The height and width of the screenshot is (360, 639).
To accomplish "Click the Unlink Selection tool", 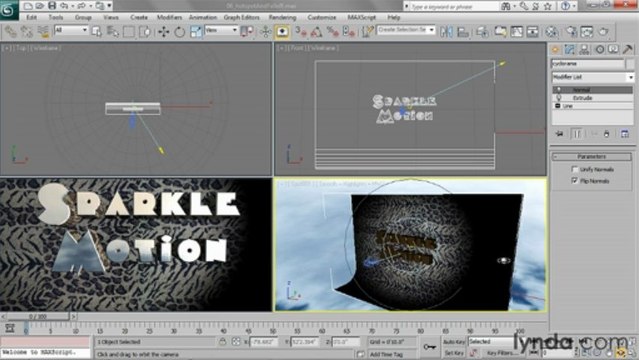I will coord(26,31).
